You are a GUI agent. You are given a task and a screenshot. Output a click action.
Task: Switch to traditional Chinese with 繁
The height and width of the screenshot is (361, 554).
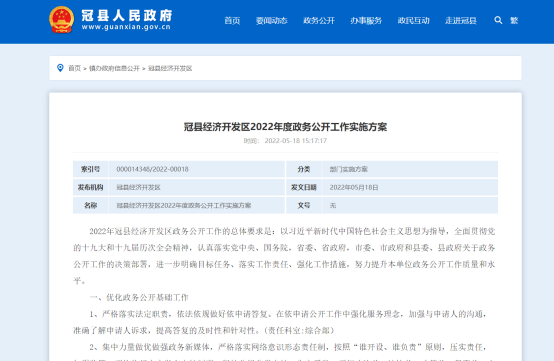pyautogui.click(x=514, y=20)
